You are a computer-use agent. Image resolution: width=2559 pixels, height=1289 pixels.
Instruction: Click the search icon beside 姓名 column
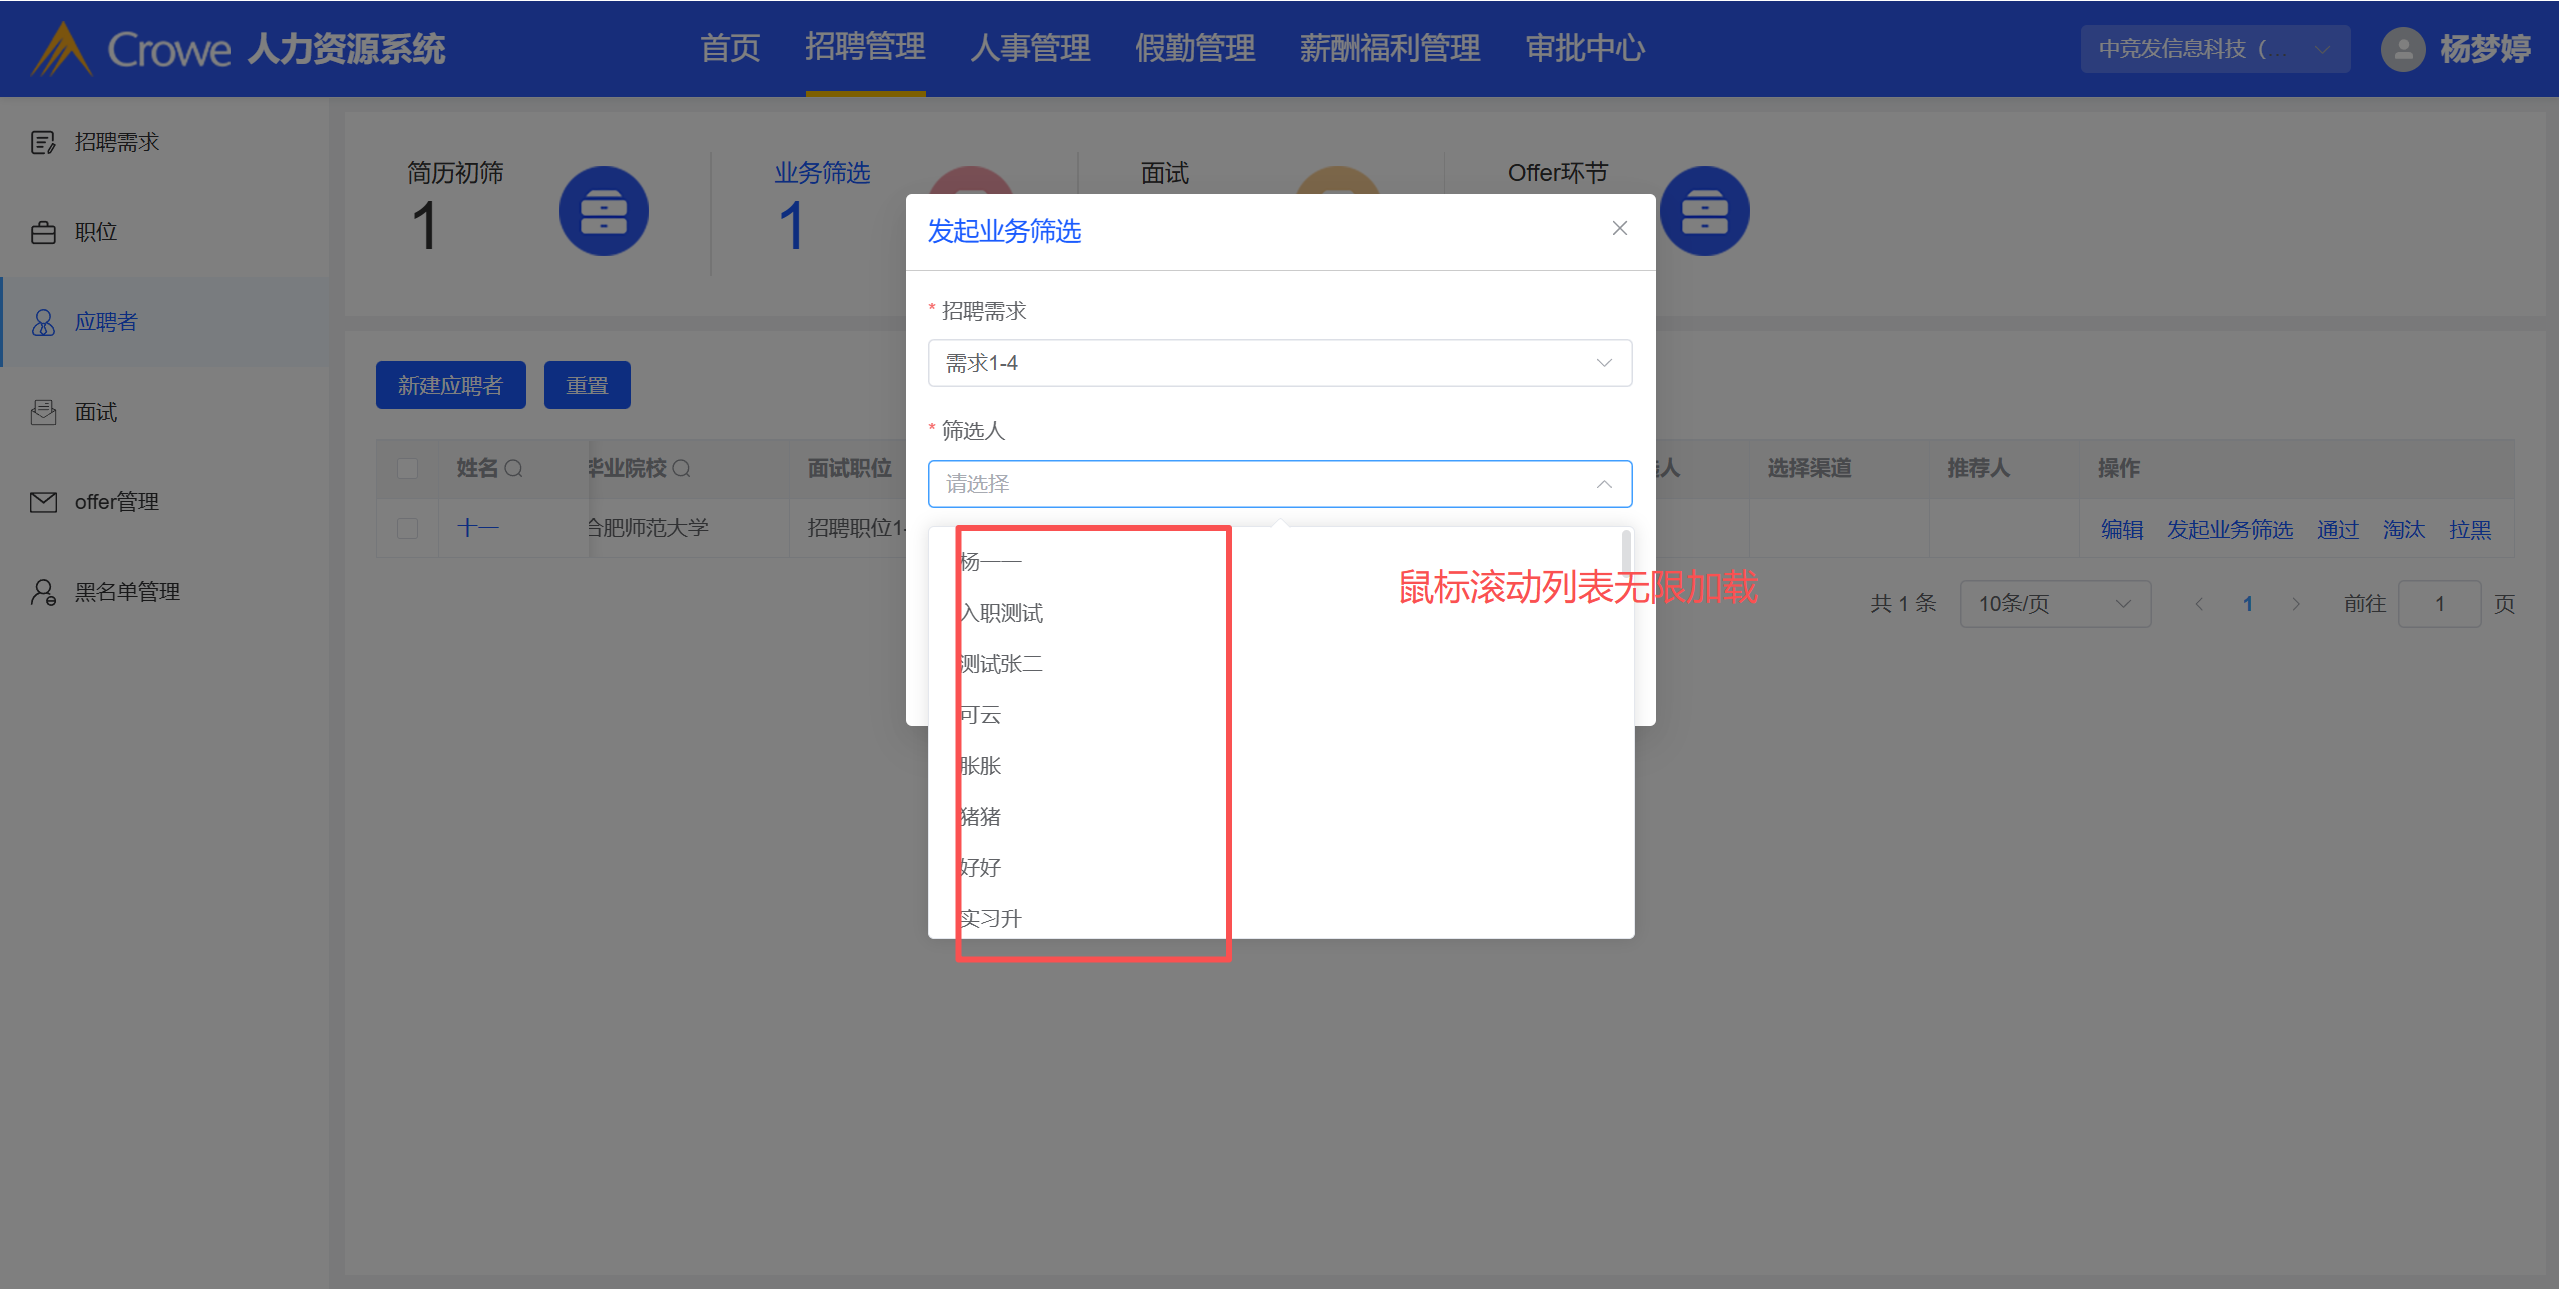tap(514, 468)
